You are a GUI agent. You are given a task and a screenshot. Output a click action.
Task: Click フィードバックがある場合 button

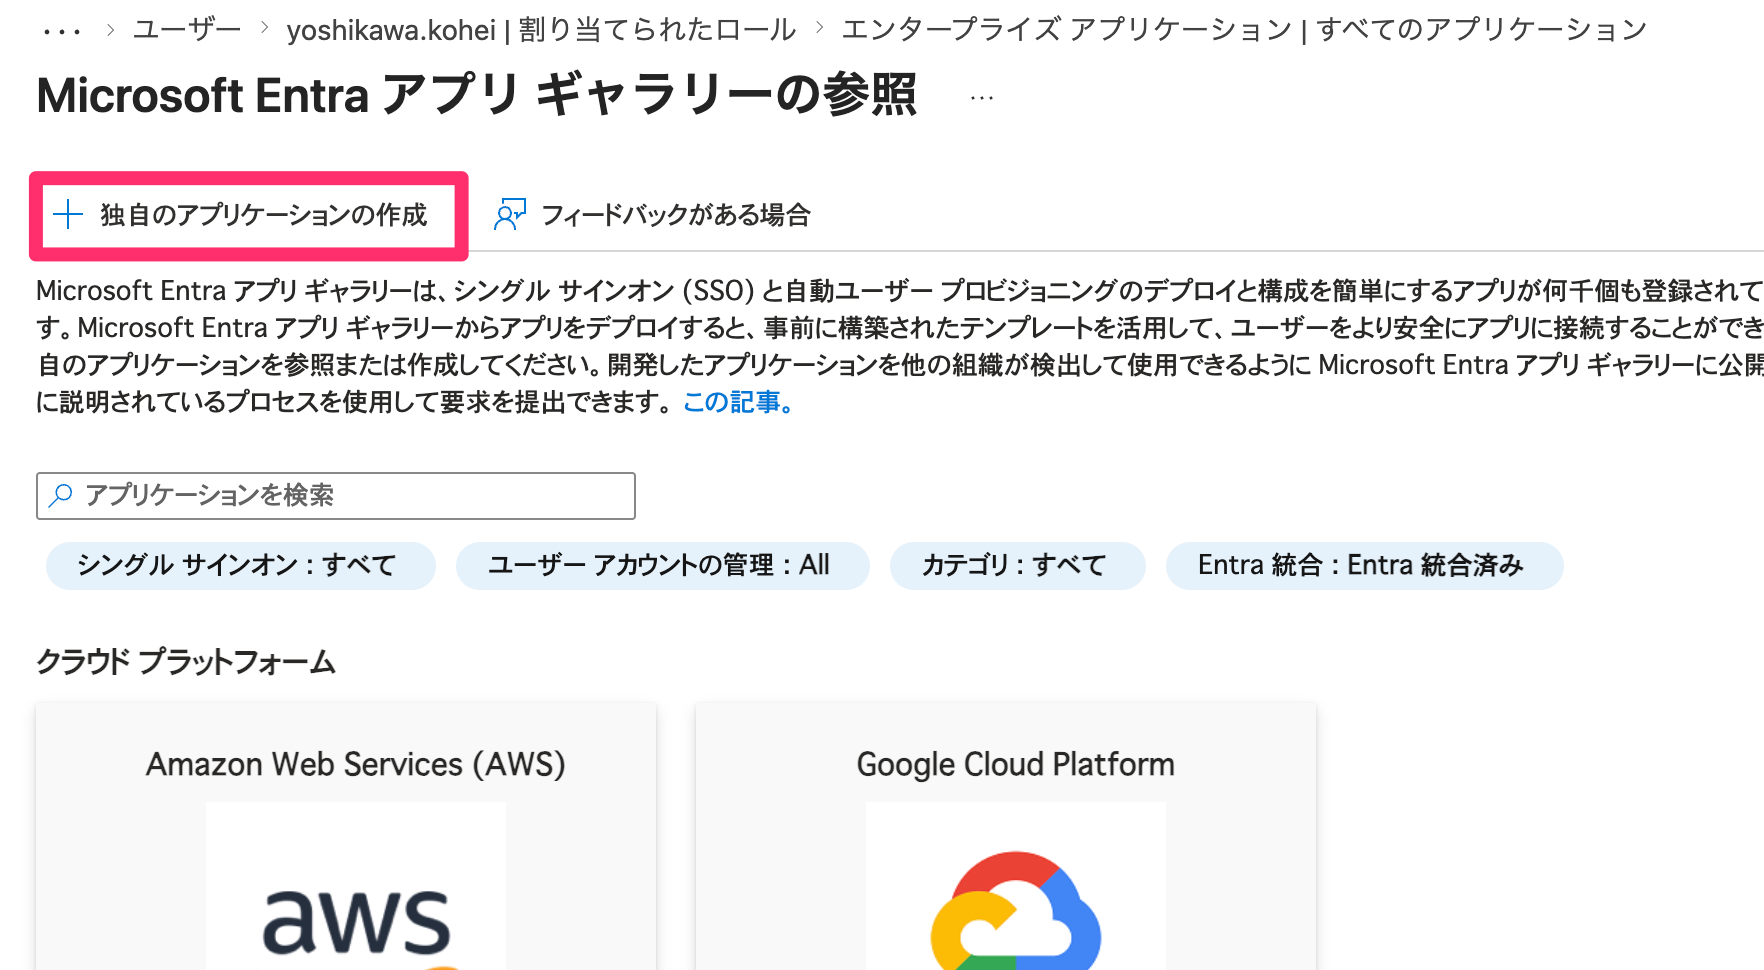coord(652,215)
